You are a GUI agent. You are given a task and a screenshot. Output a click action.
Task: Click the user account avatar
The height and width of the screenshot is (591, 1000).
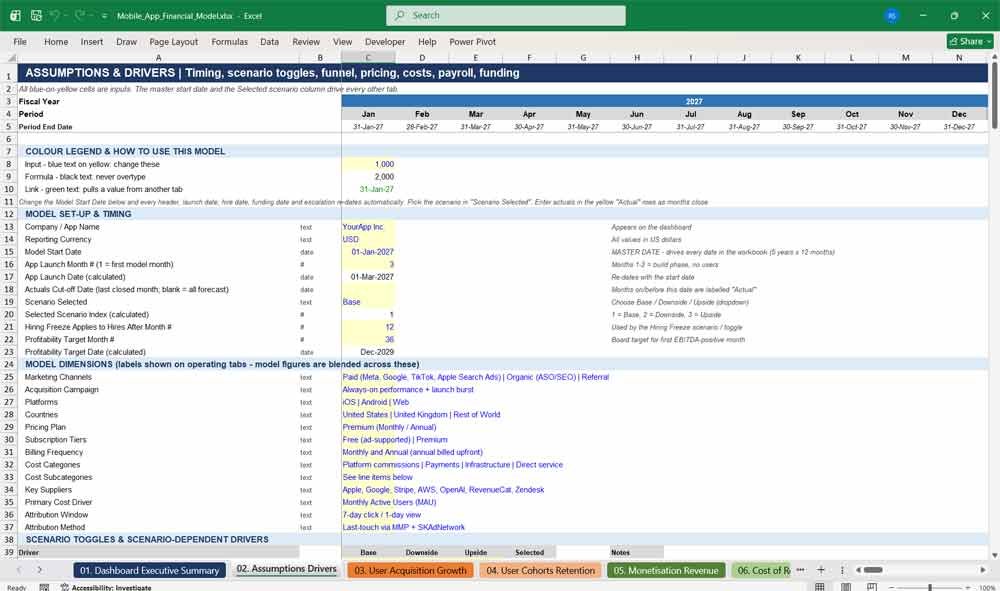point(892,16)
